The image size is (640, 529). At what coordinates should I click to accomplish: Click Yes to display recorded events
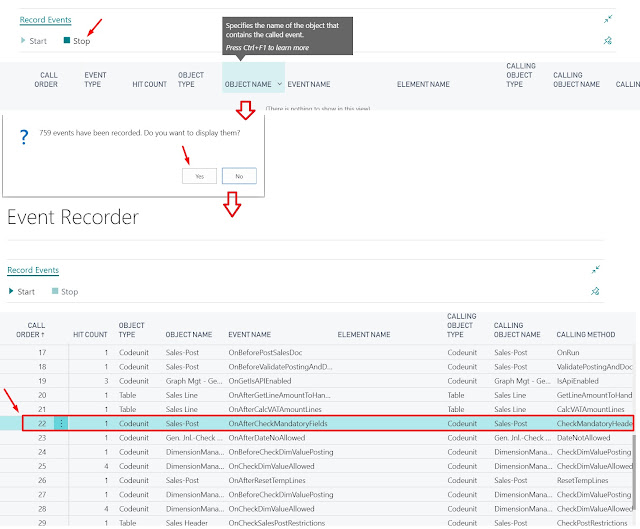[x=199, y=176]
